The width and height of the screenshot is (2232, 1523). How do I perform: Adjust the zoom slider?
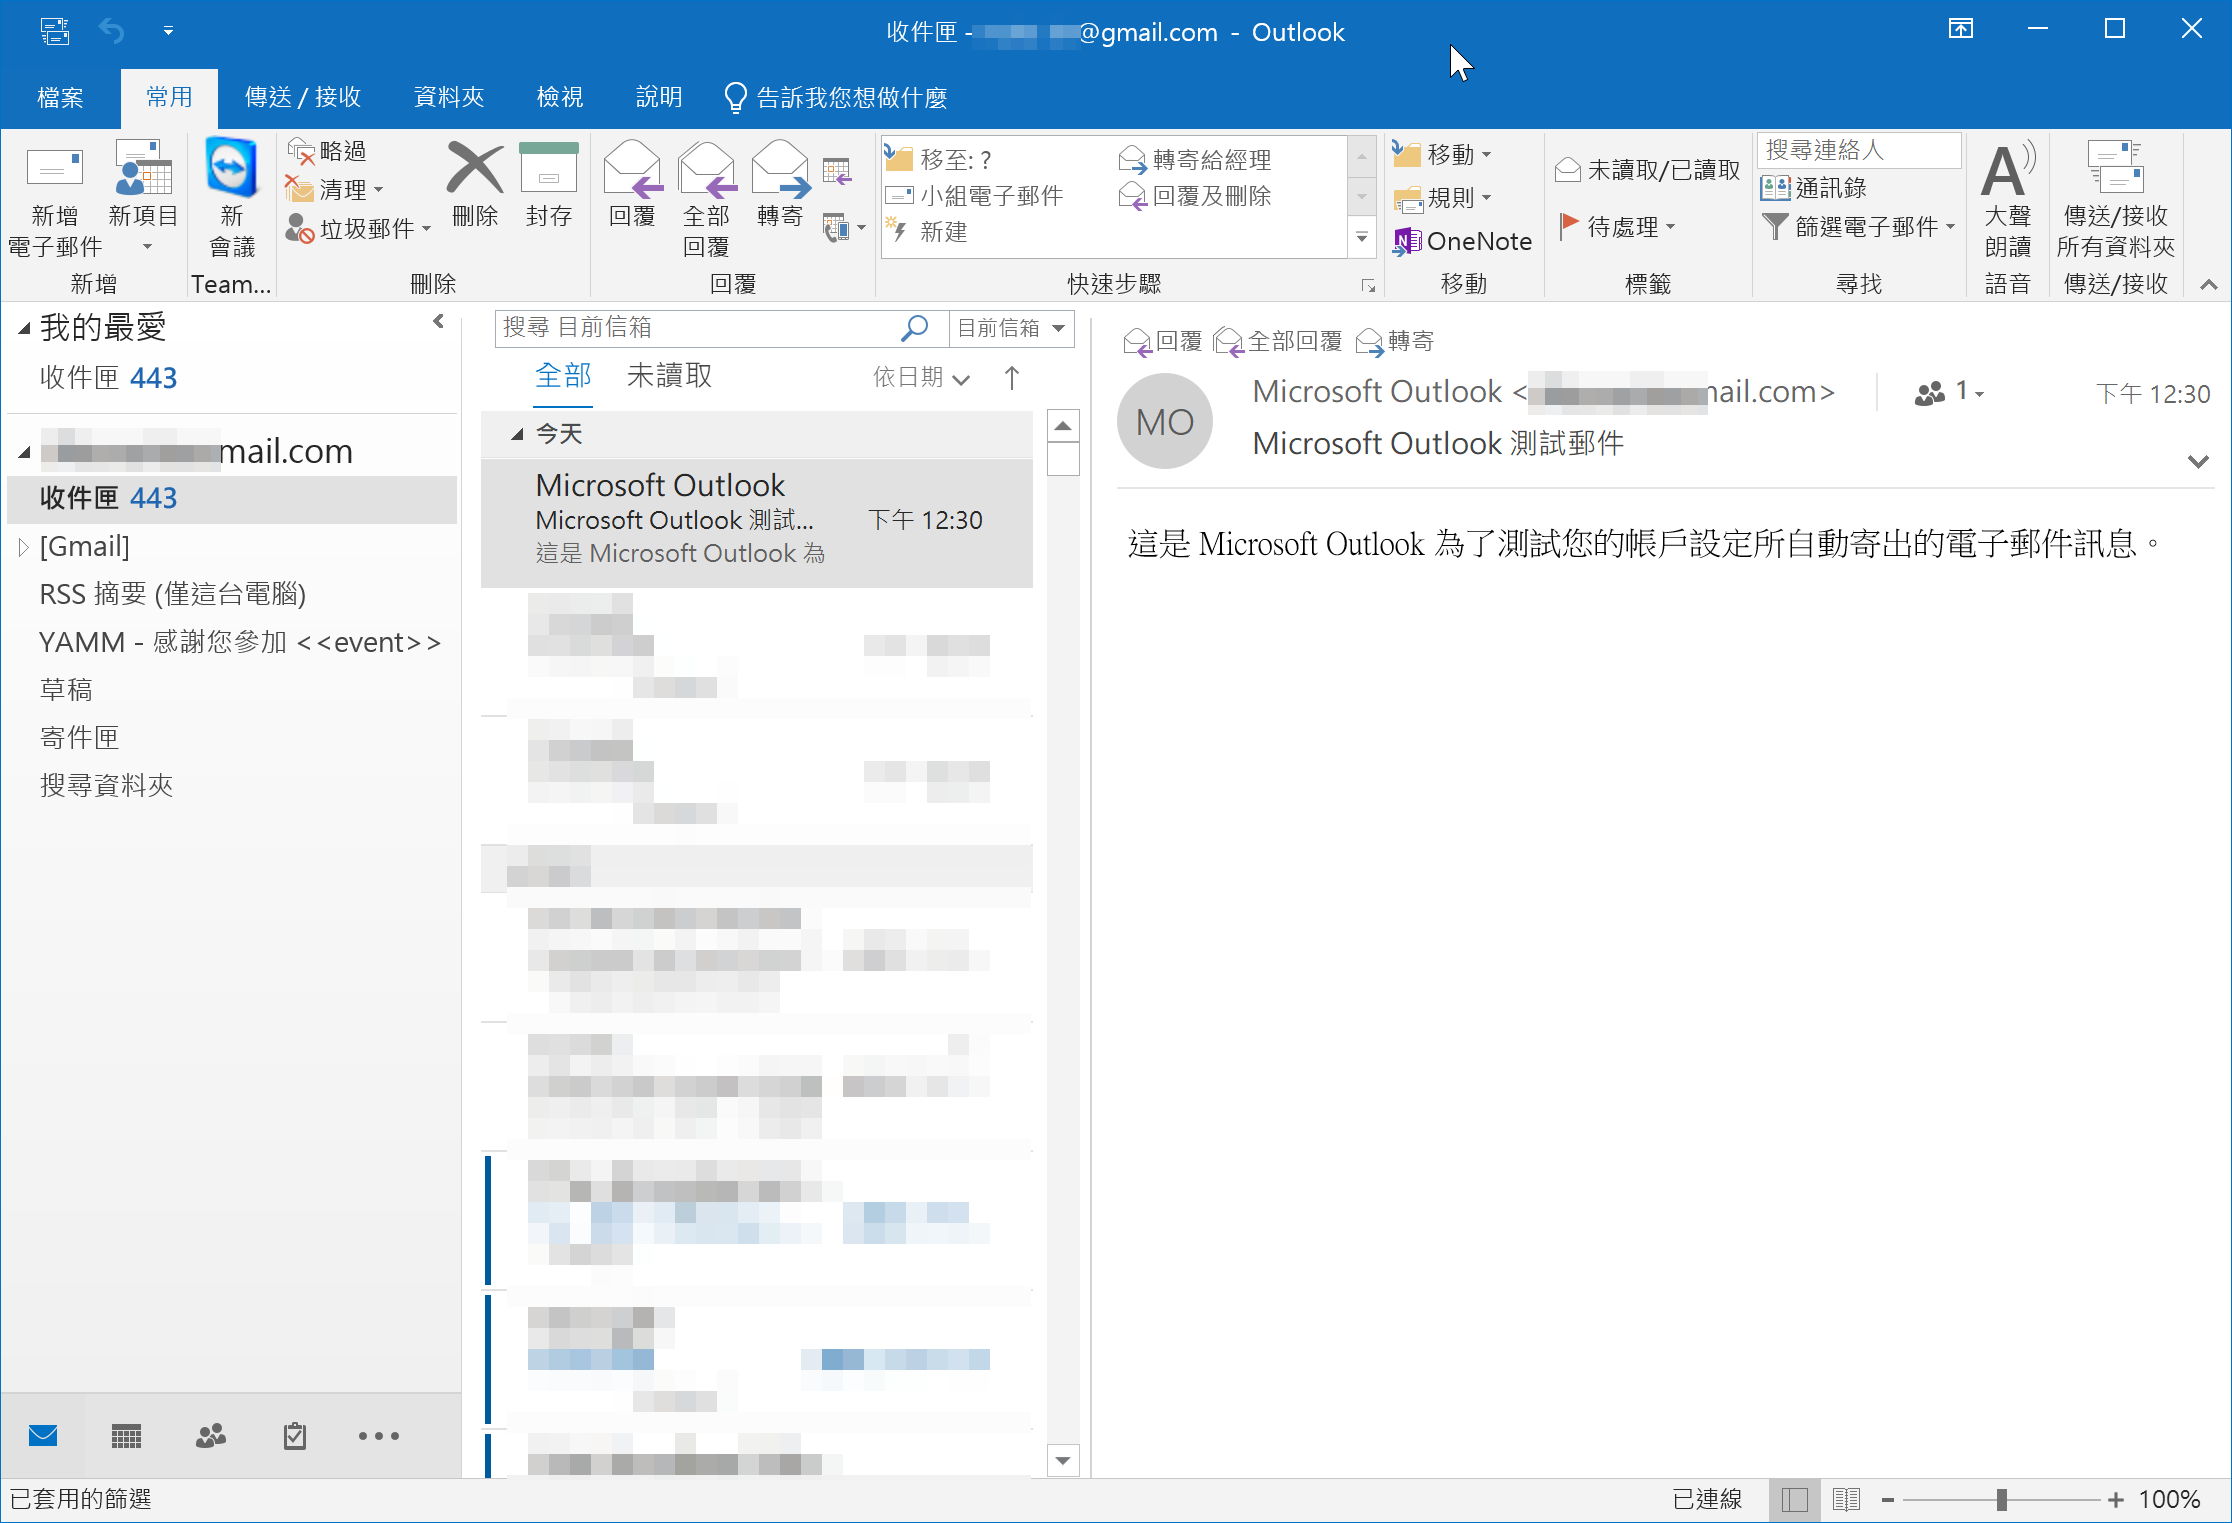[x=2001, y=1499]
